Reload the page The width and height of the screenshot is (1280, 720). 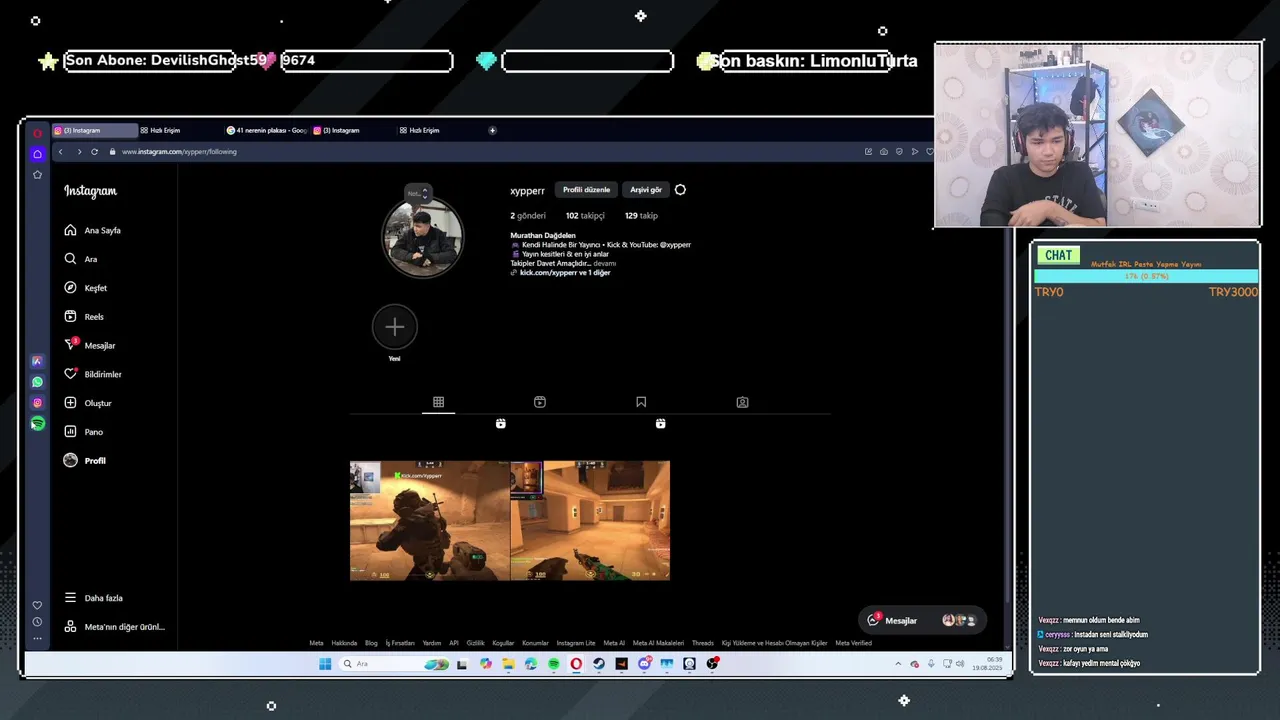point(95,152)
